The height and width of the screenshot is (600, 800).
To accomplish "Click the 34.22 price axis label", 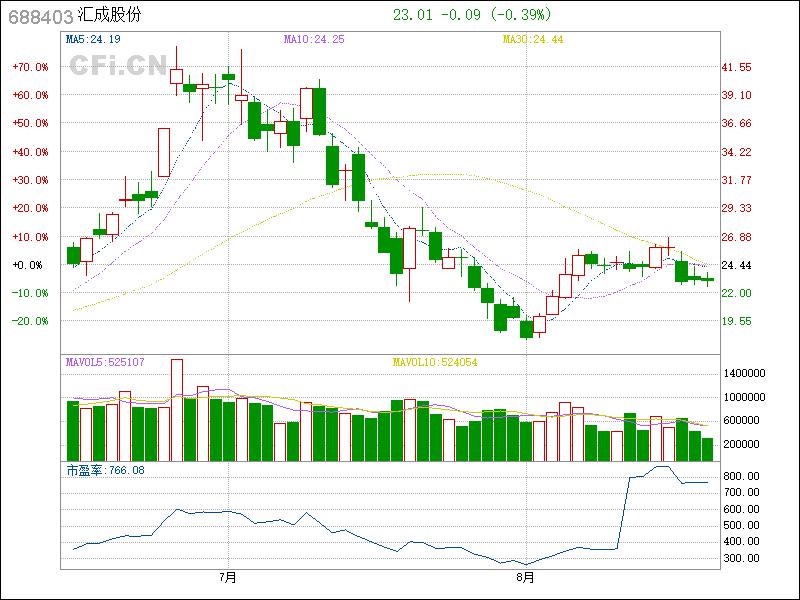I will 736,152.
